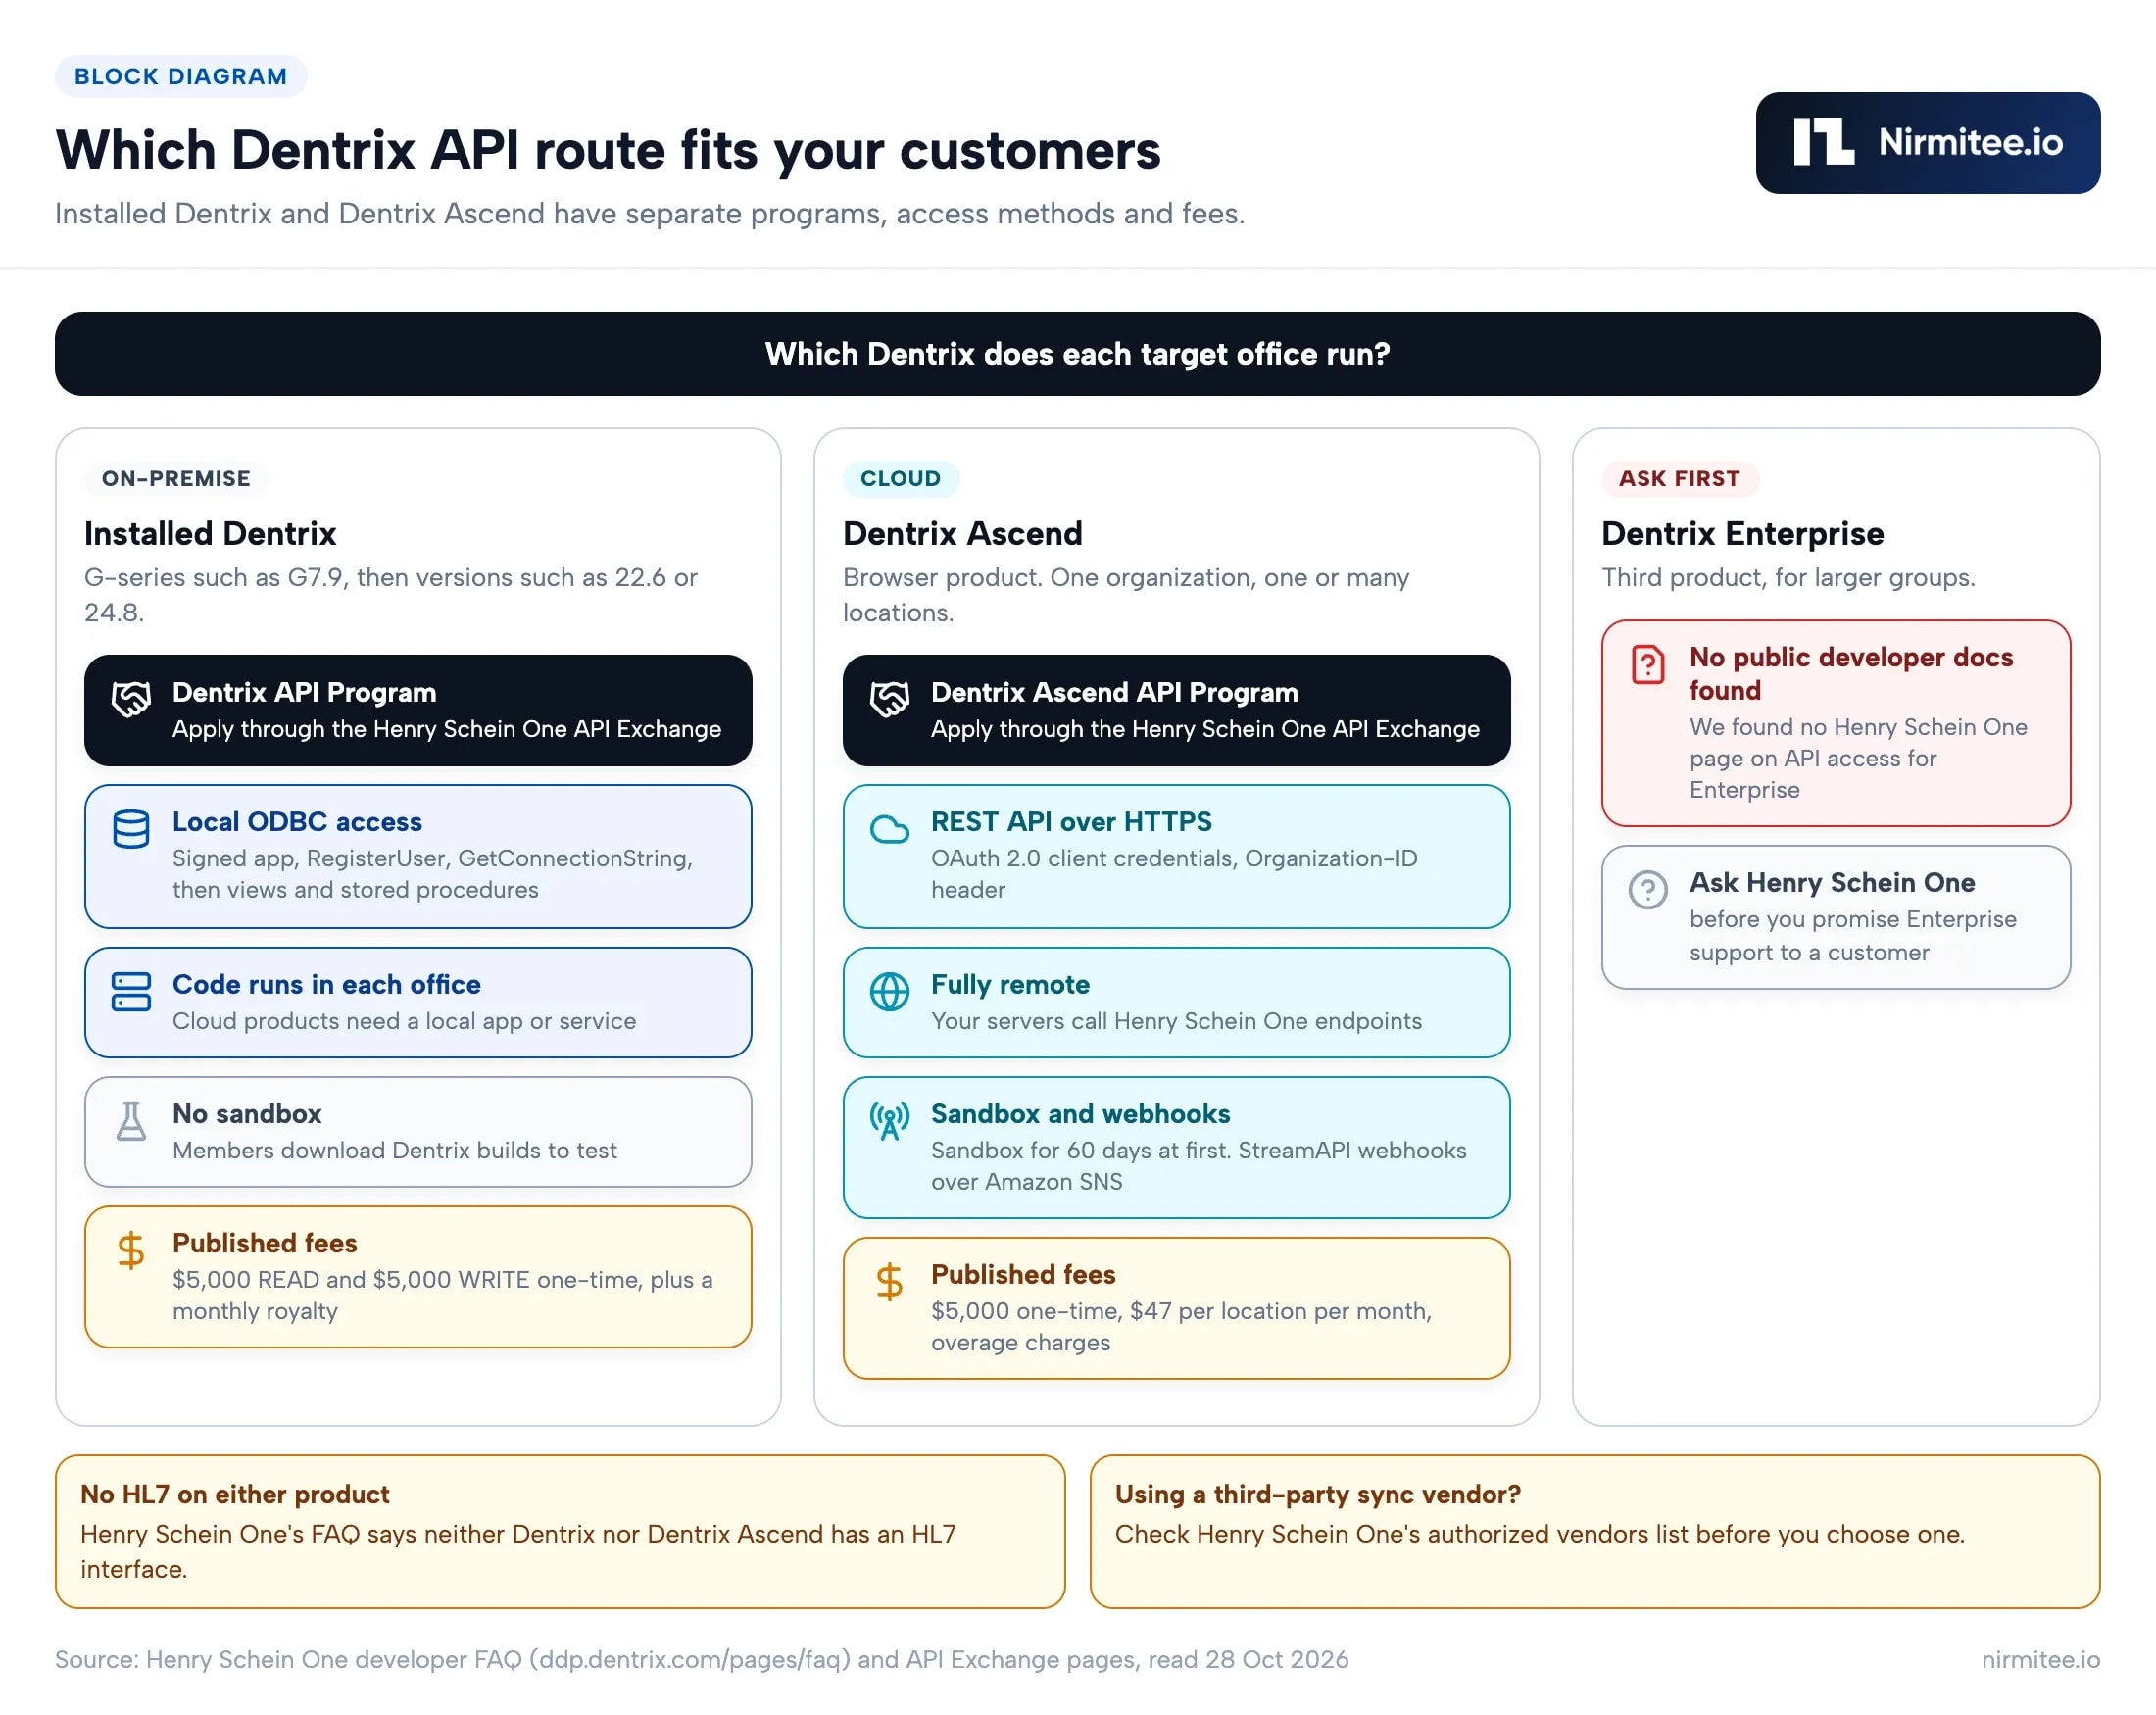Click the subtitle about separate programs and fees
Image resolution: width=2156 pixels, height=1715 pixels.
click(649, 213)
